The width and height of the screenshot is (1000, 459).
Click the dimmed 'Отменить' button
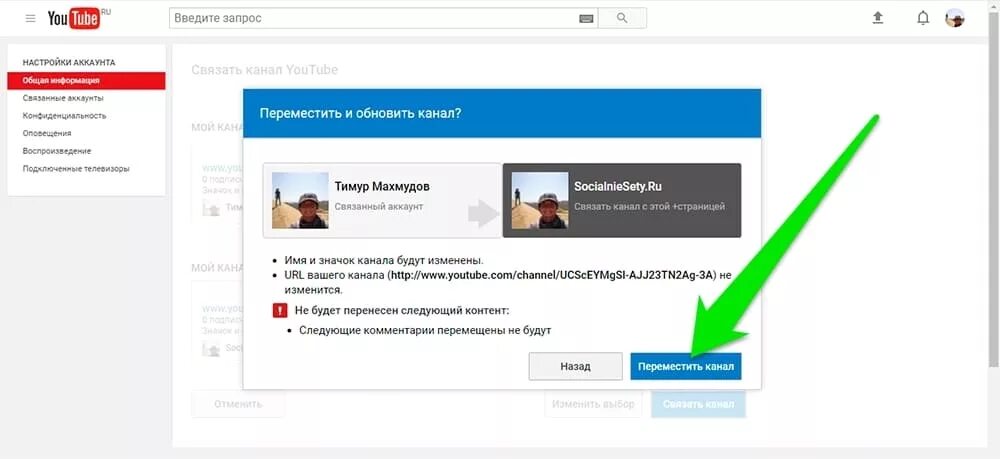238,404
